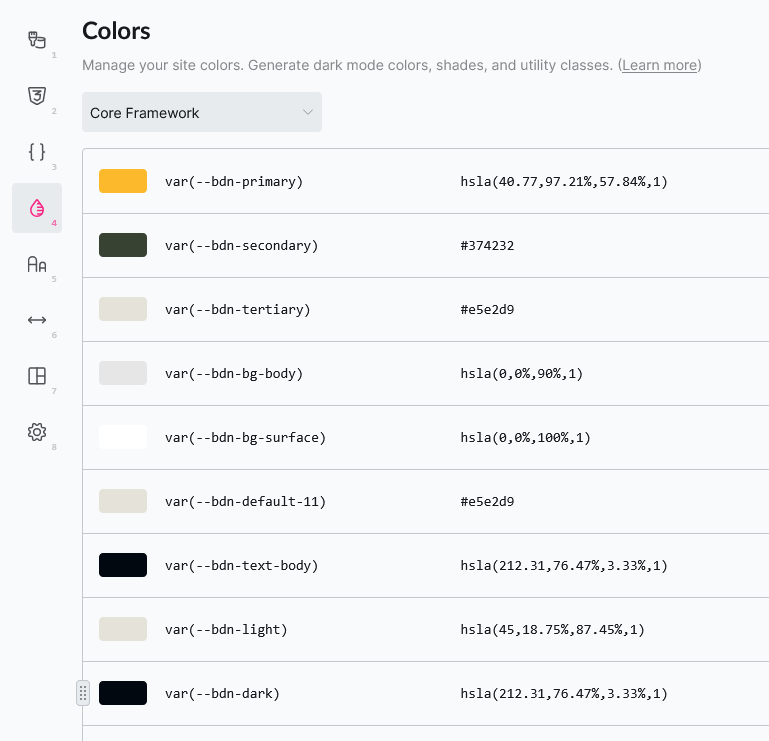Open the first sidebar panel icon
This screenshot has height=741, width=769.
point(37,41)
